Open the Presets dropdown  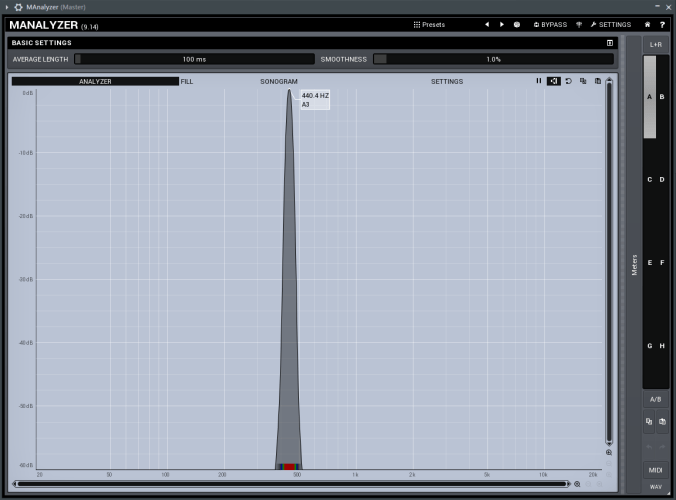click(x=429, y=24)
